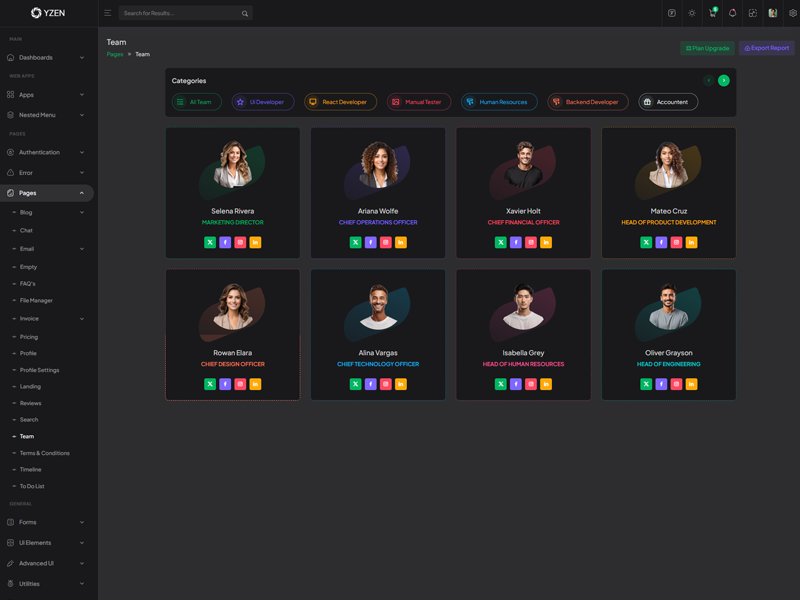Open the fullscreen/apps grid icon in header

point(752,13)
